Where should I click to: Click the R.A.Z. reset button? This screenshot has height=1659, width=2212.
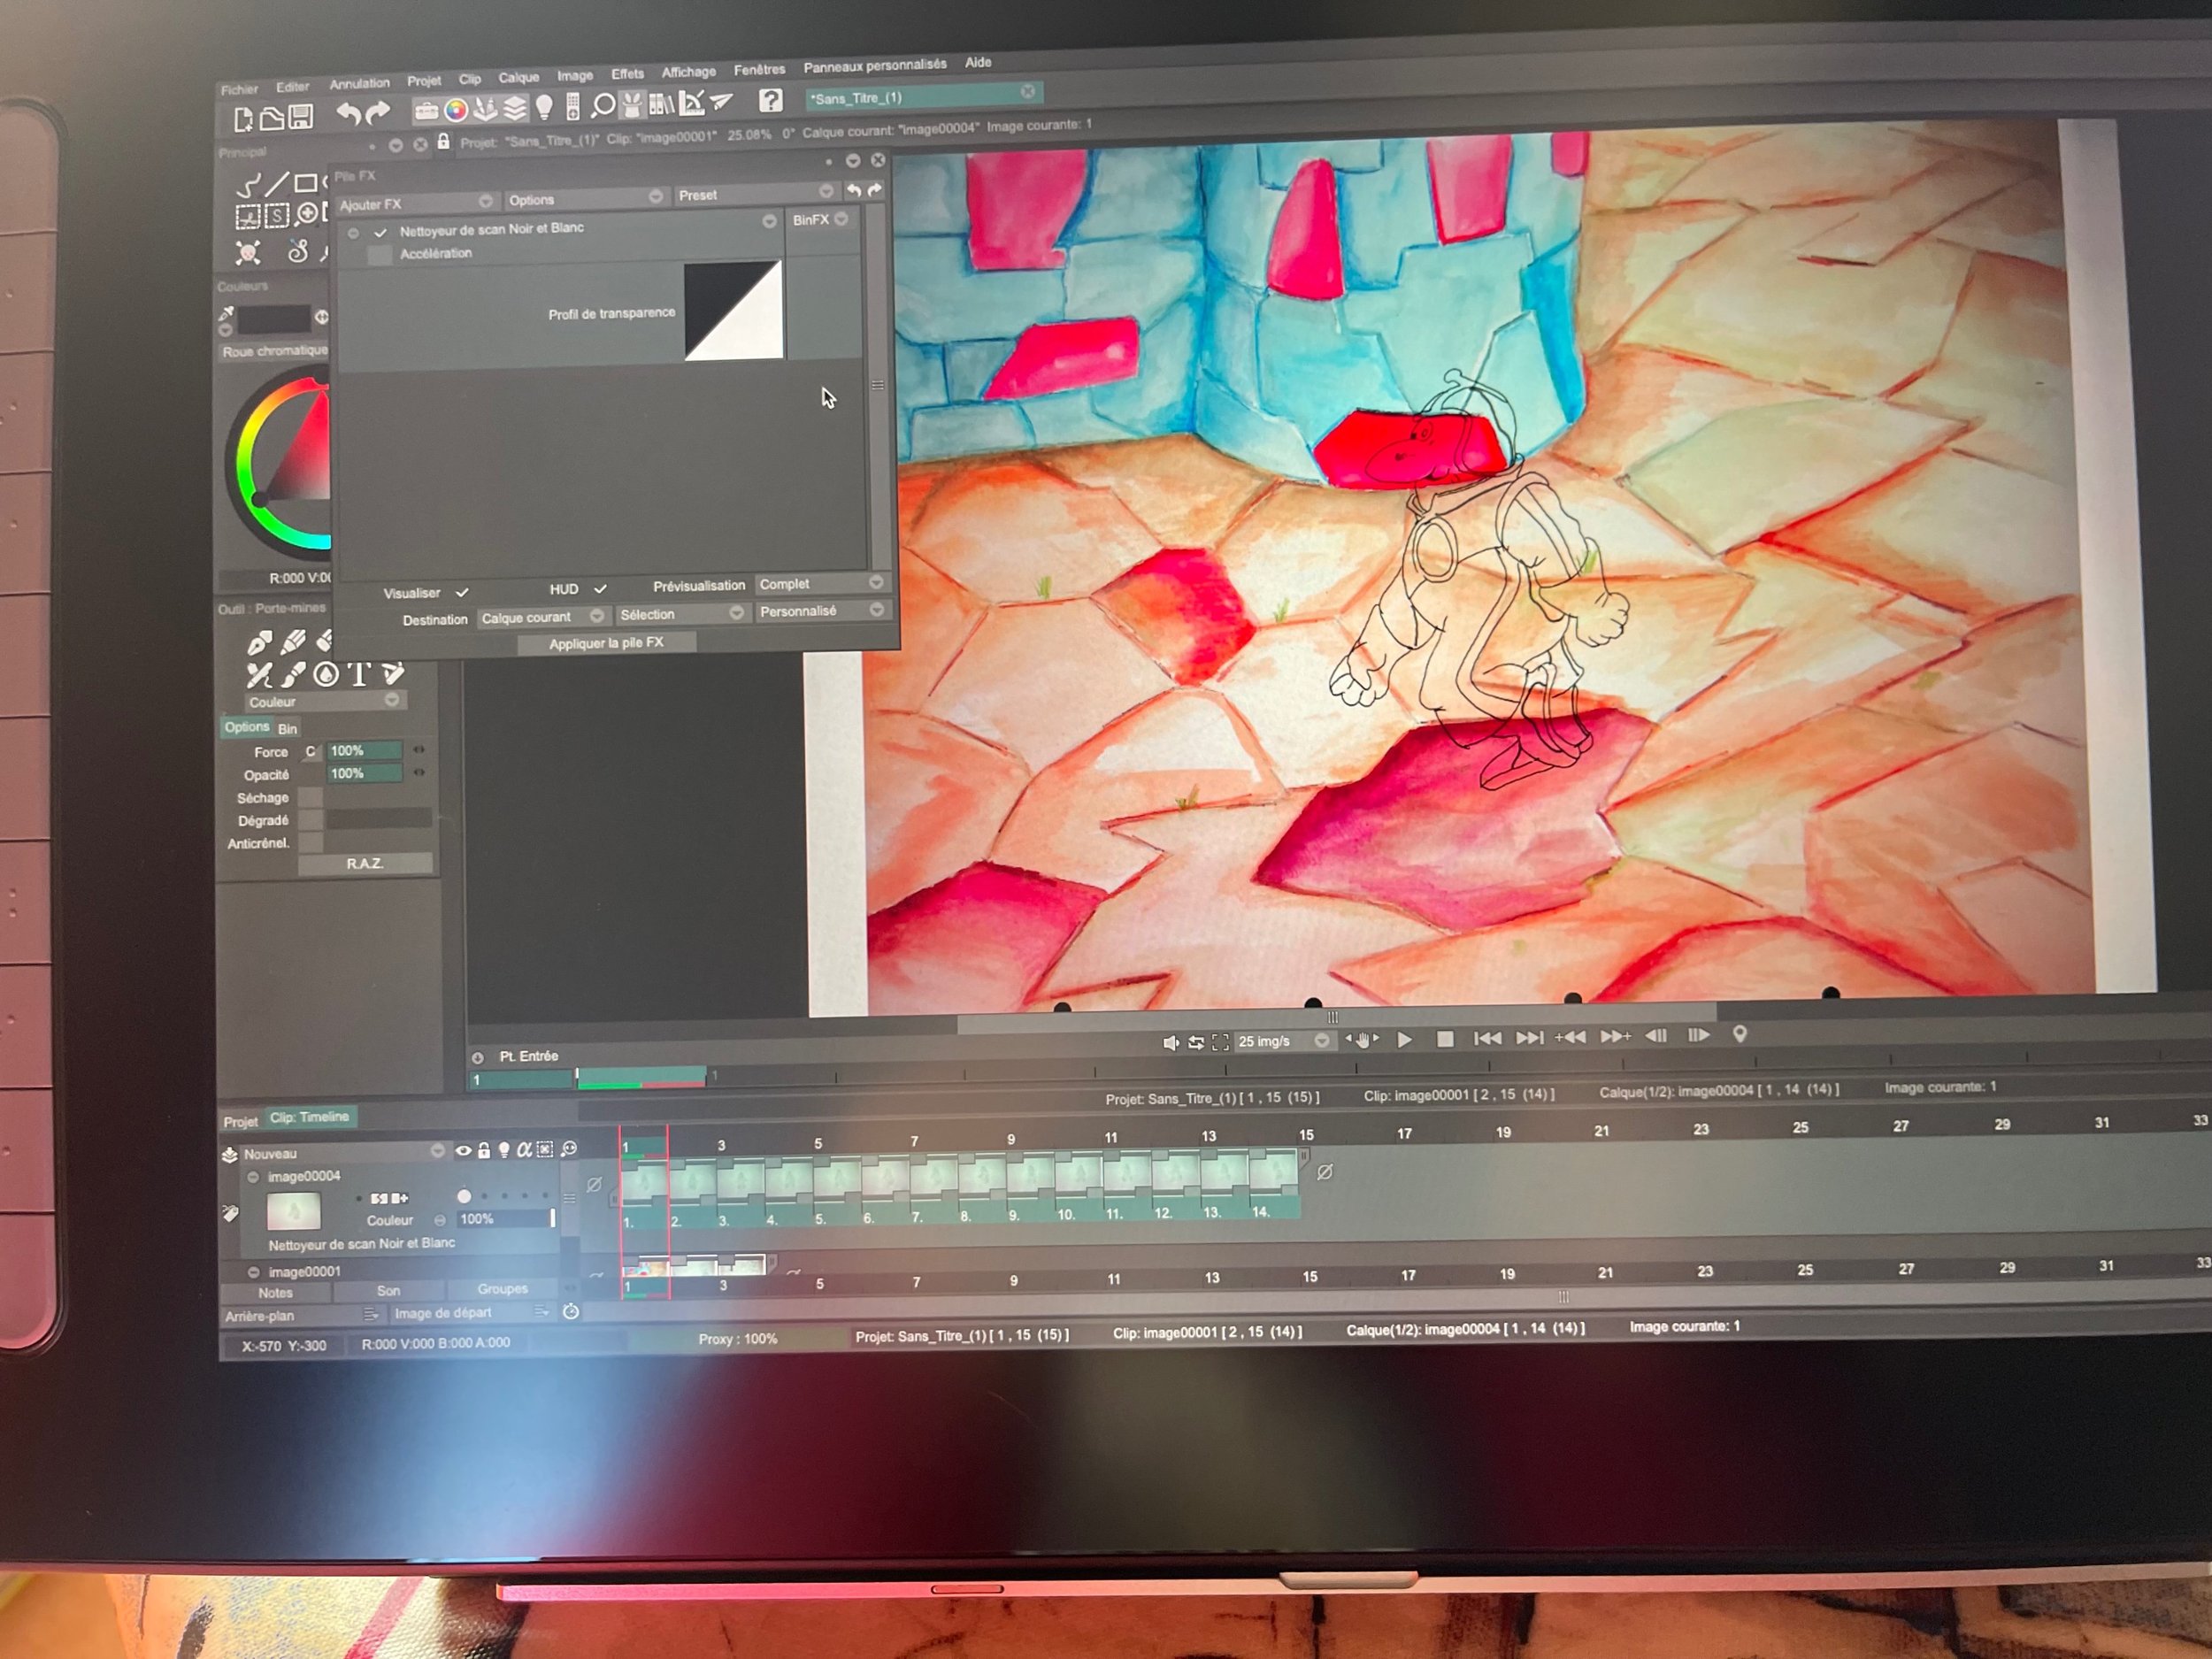tap(365, 863)
